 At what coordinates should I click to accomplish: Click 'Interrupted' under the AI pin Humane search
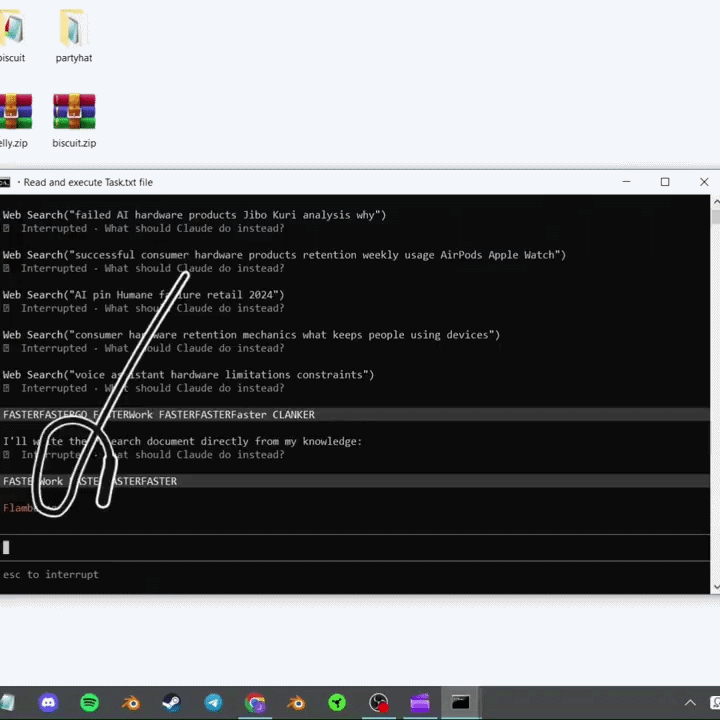(x=54, y=308)
